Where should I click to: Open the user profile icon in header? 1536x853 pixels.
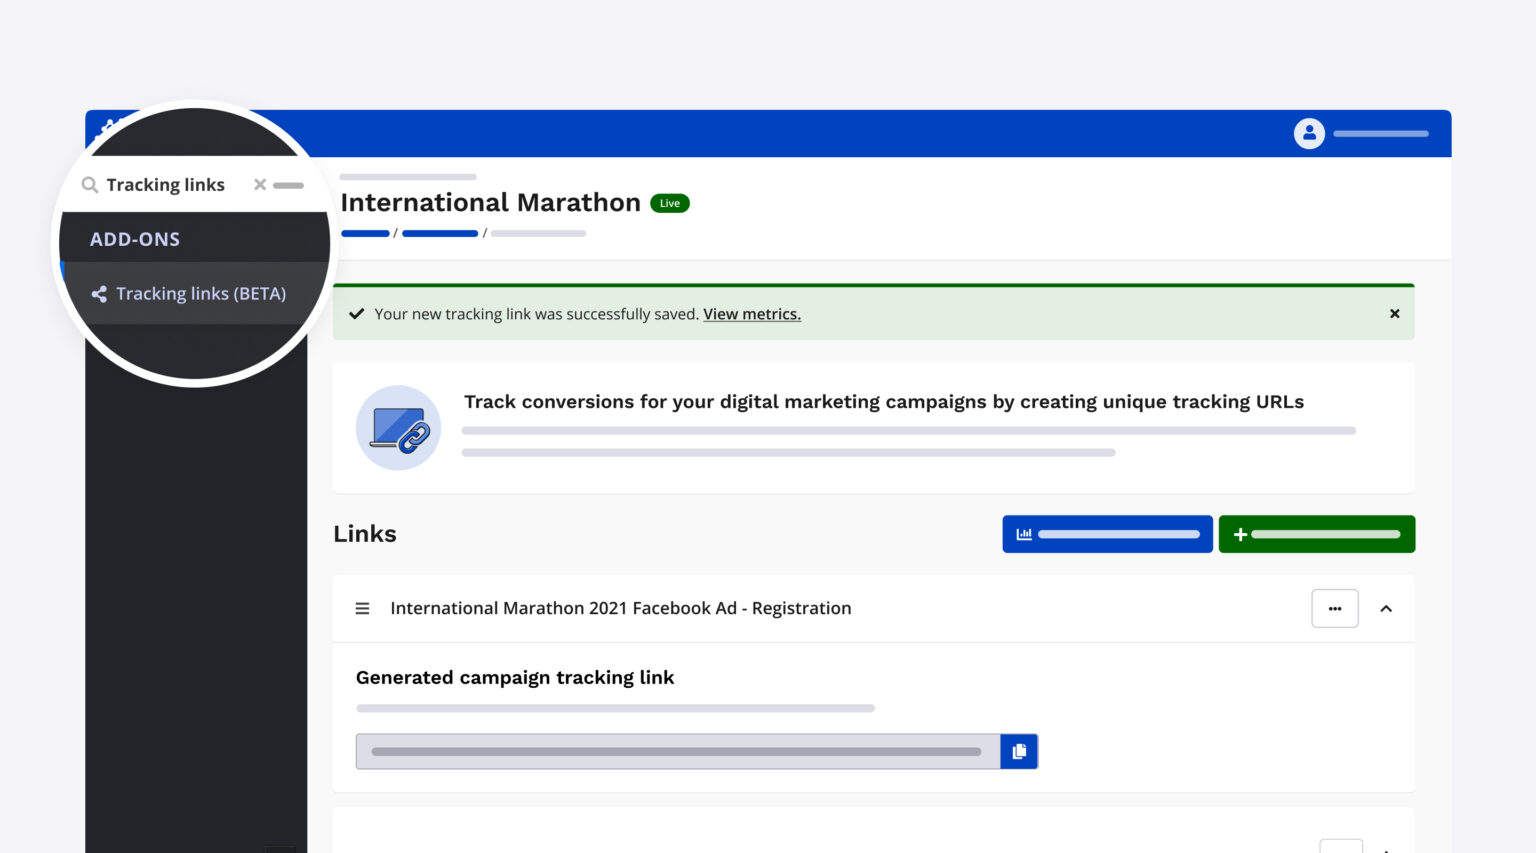point(1309,132)
